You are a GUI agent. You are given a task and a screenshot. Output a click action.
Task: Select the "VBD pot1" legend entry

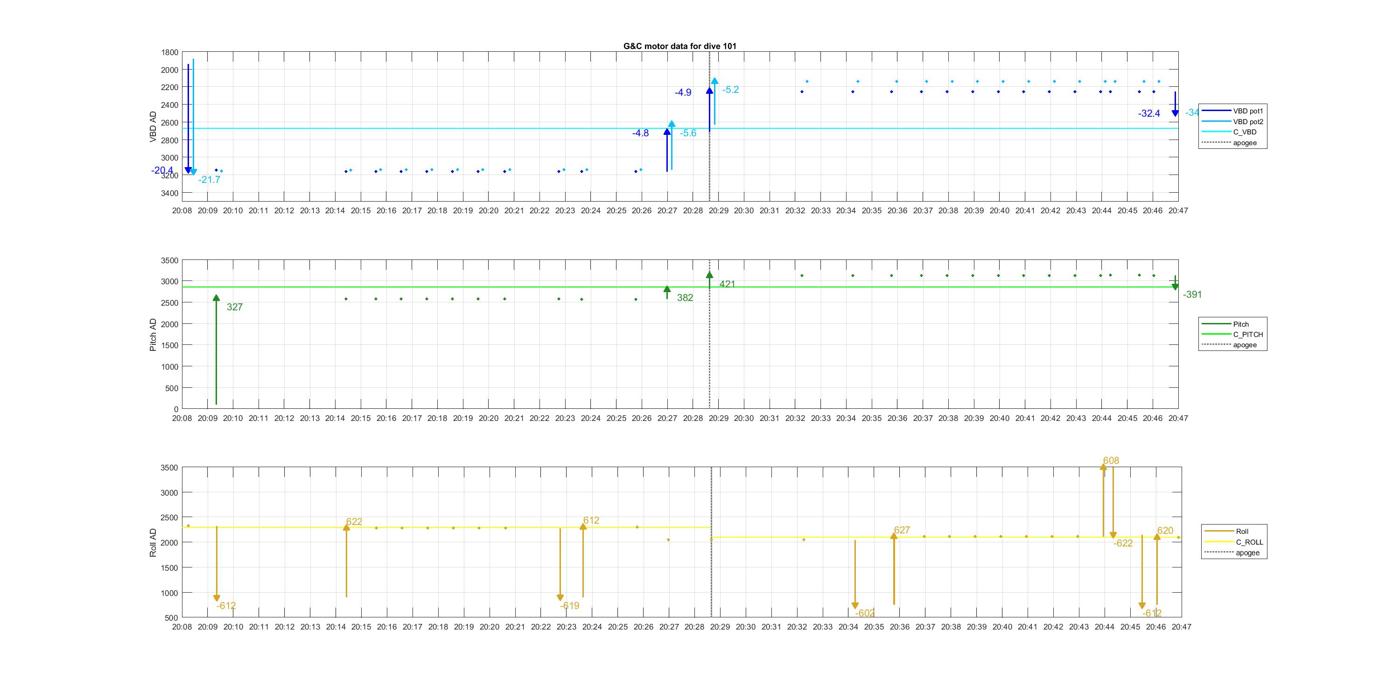[1234, 111]
